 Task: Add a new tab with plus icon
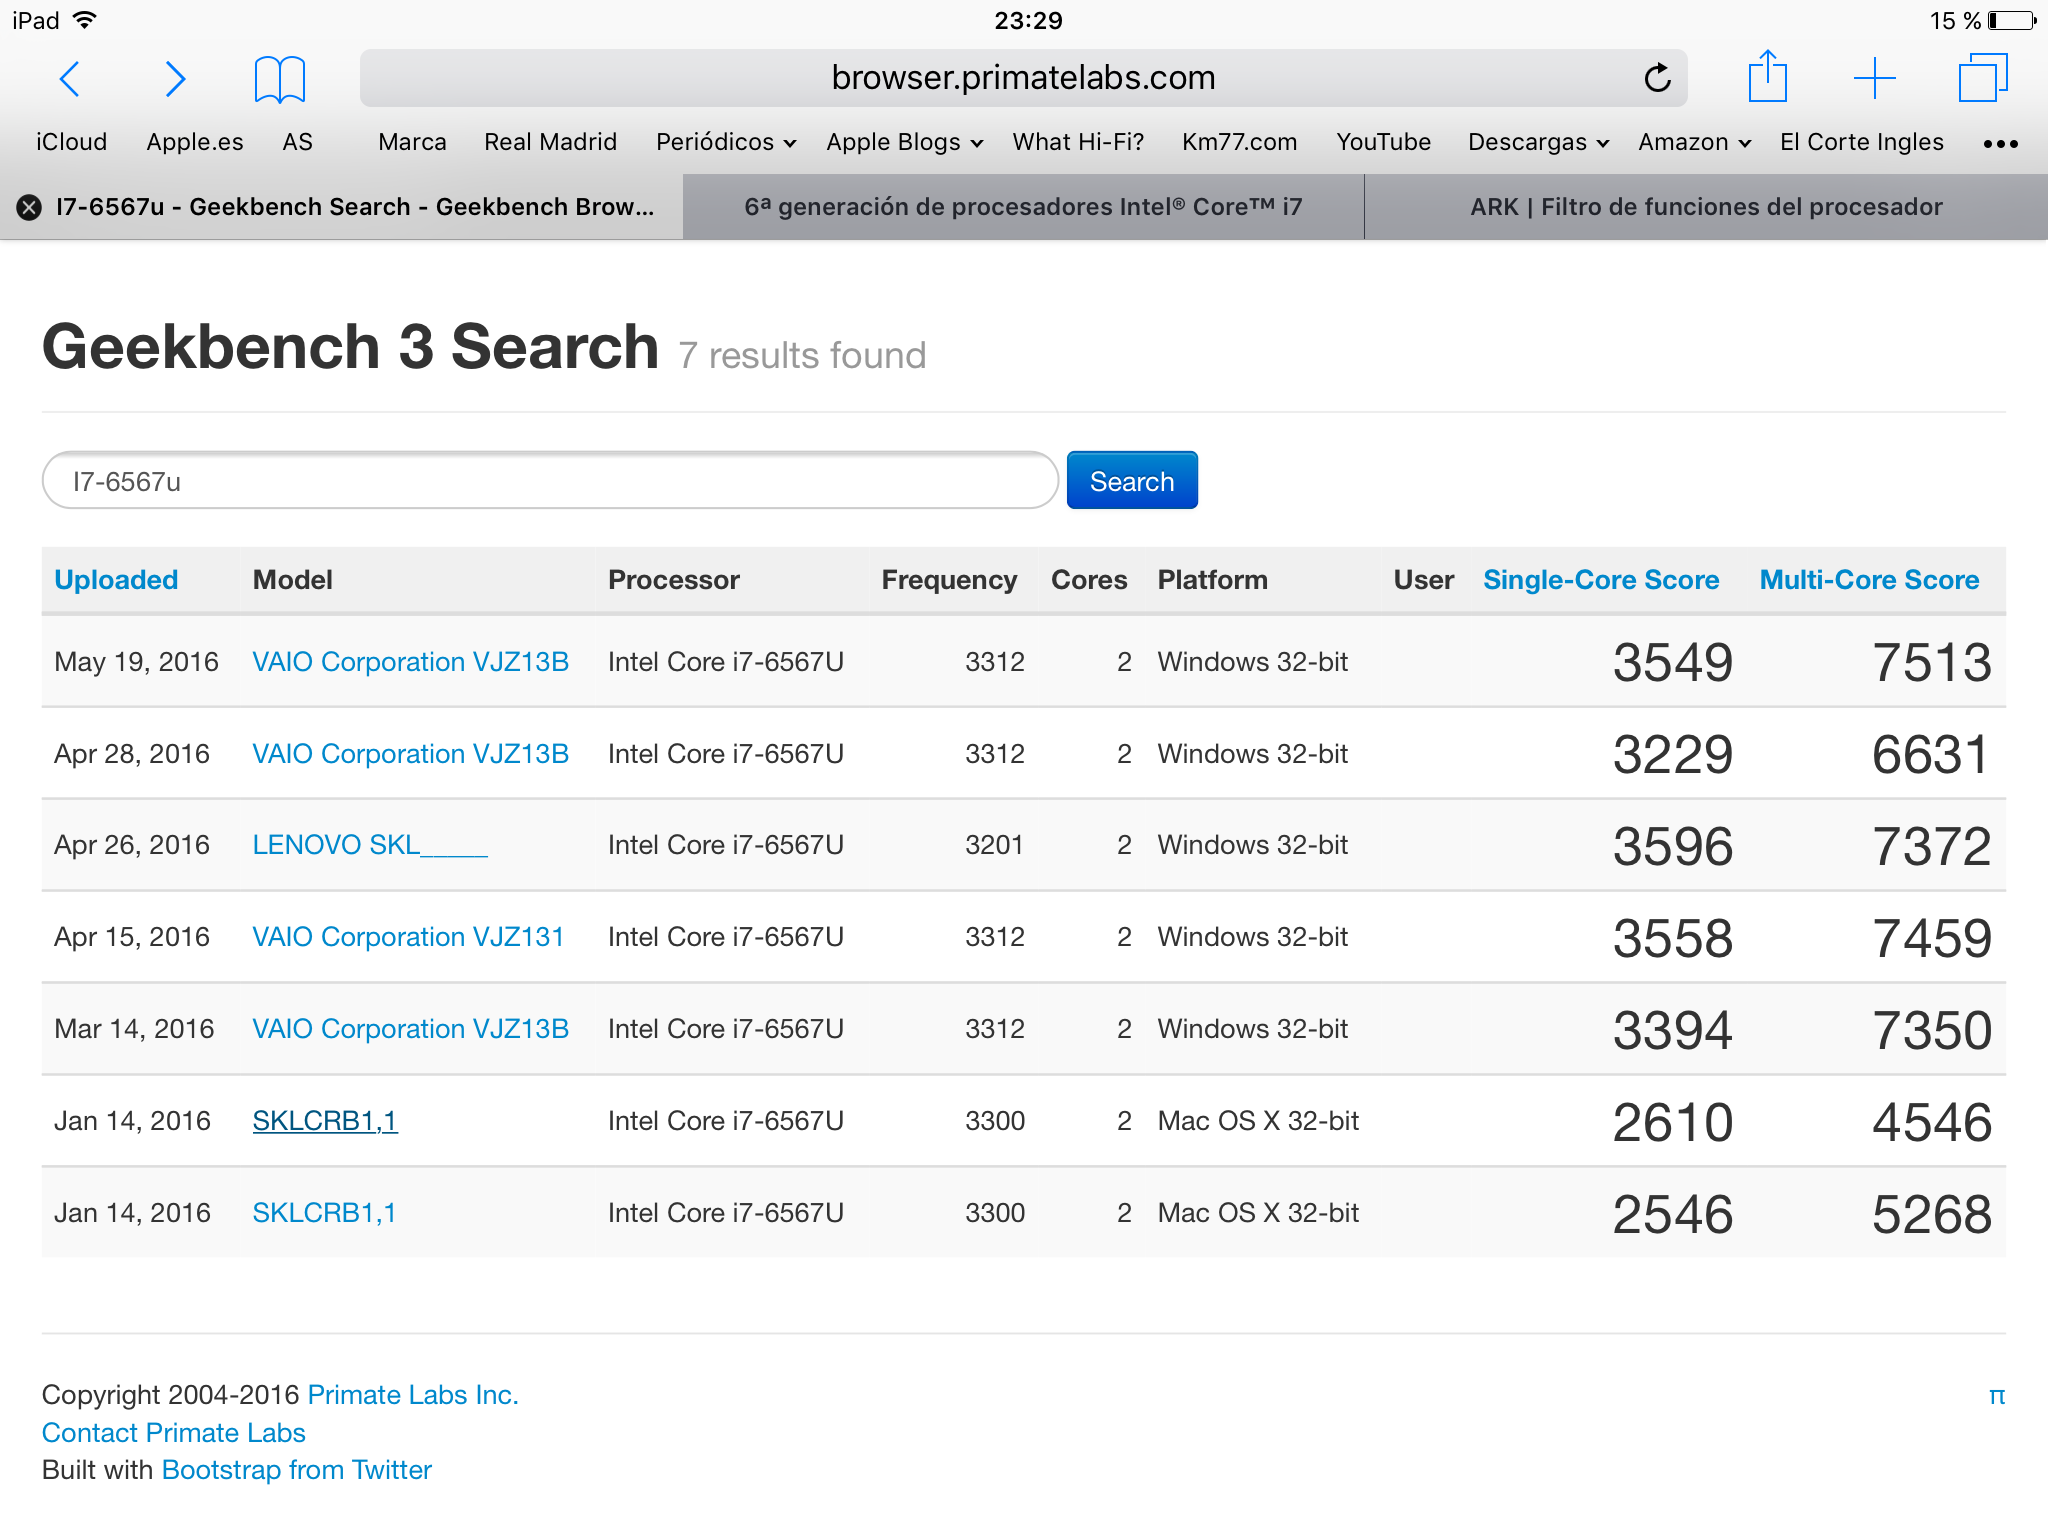pyautogui.click(x=1874, y=78)
